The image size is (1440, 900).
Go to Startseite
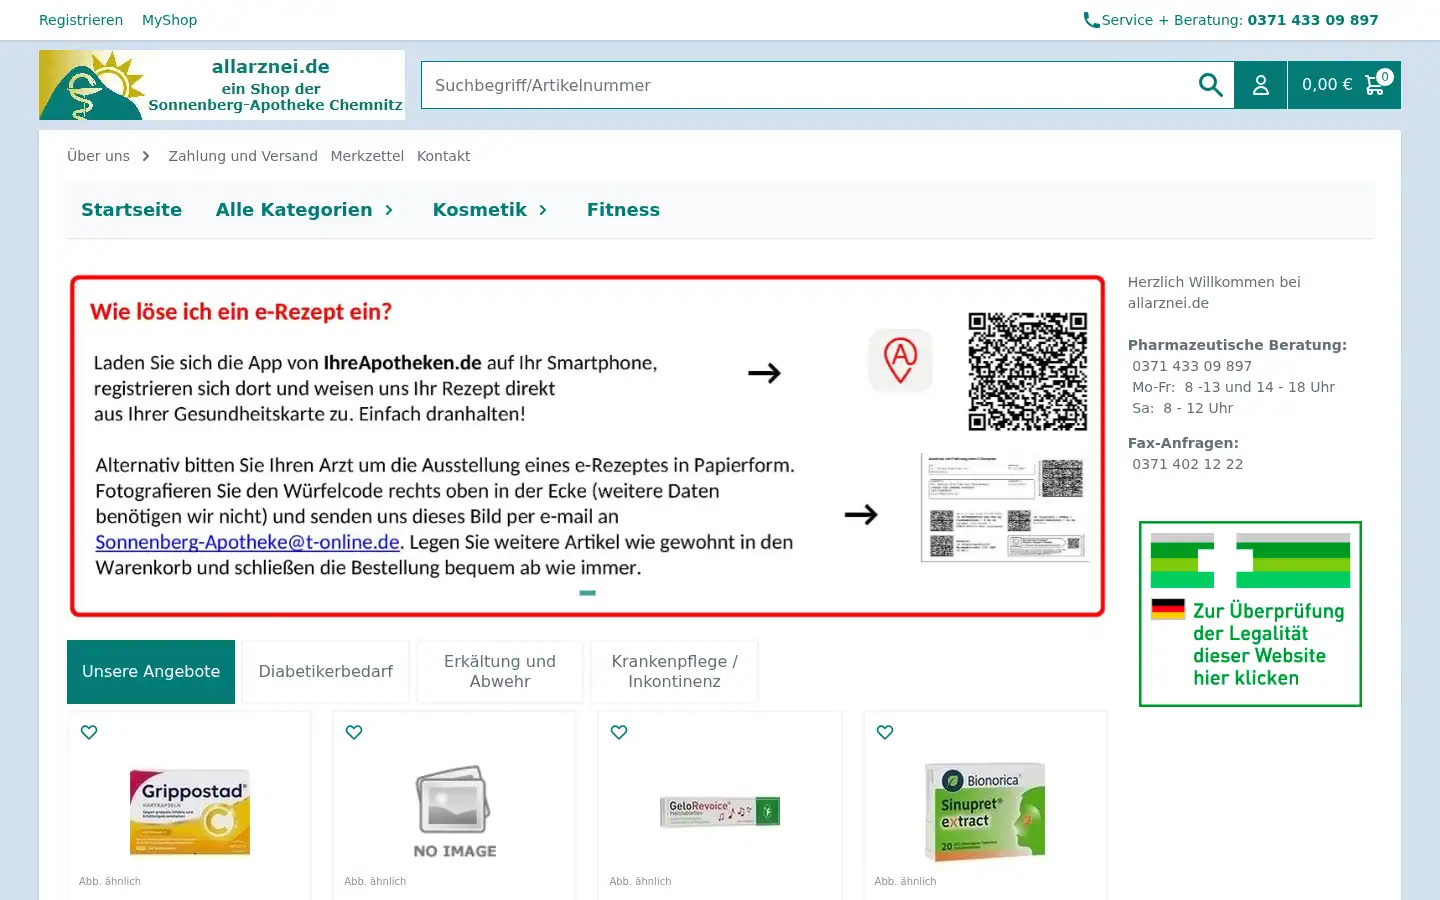click(131, 210)
